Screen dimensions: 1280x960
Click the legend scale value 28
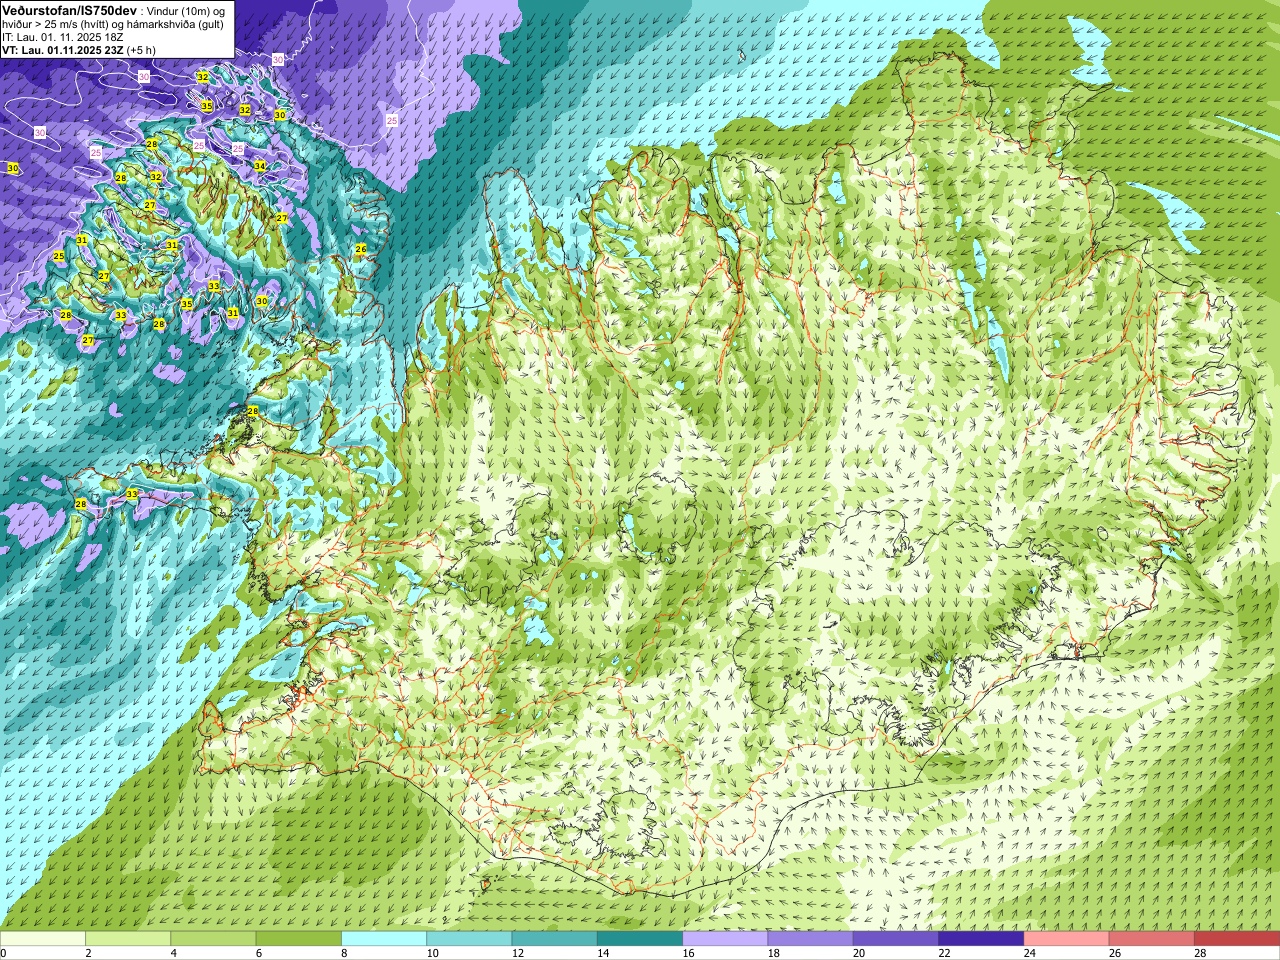[1200, 953]
